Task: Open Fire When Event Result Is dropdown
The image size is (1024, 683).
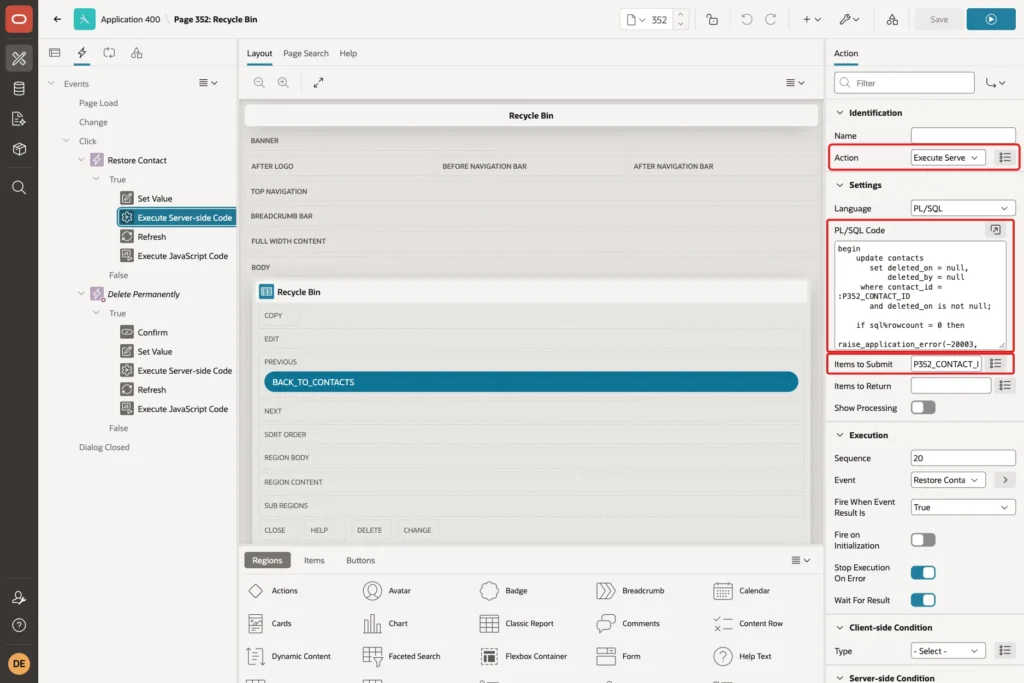Action: click(x=963, y=507)
